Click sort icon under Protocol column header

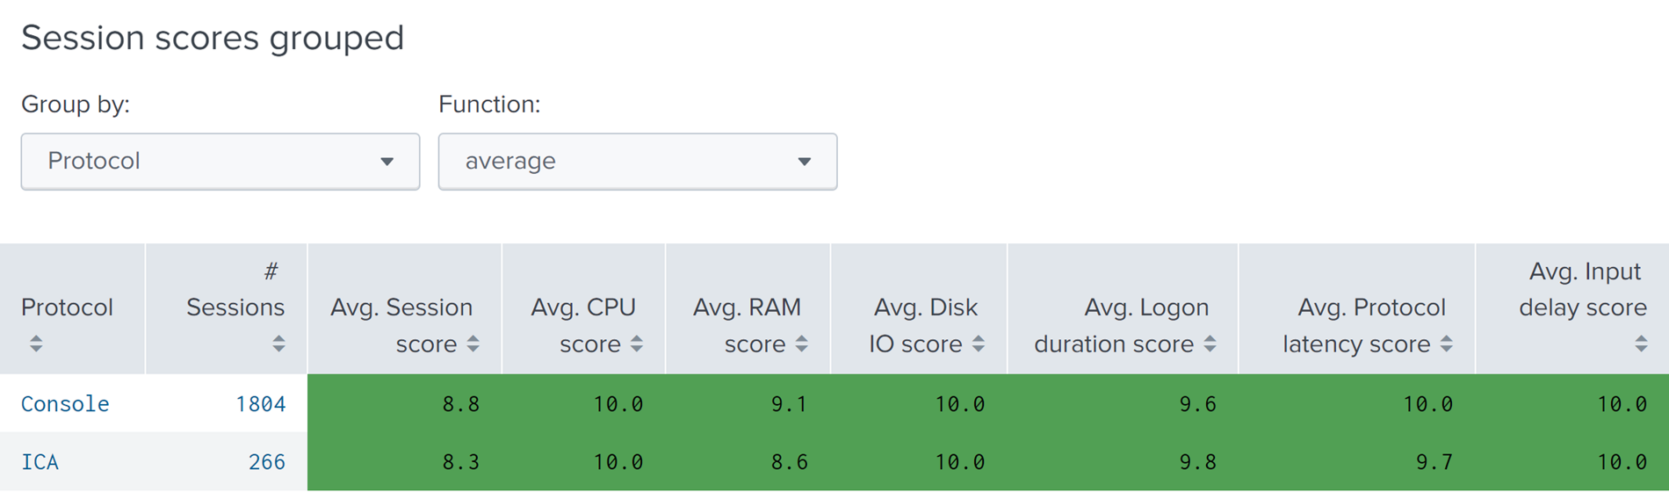coord(36,344)
